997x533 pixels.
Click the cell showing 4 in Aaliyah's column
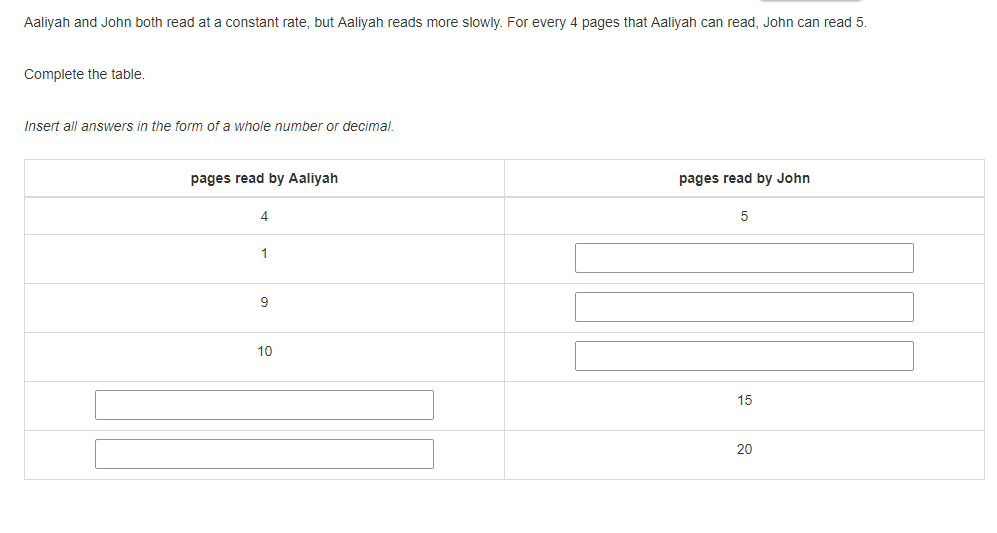coord(264,216)
